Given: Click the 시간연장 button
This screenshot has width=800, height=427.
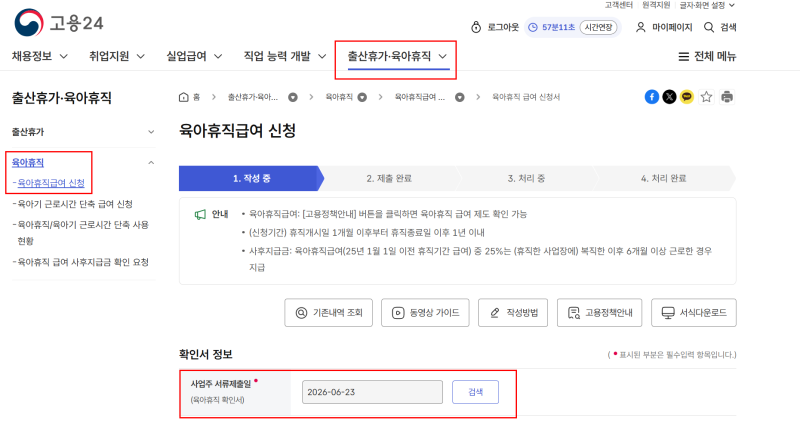Looking at the screenshot, I should 598,27.
